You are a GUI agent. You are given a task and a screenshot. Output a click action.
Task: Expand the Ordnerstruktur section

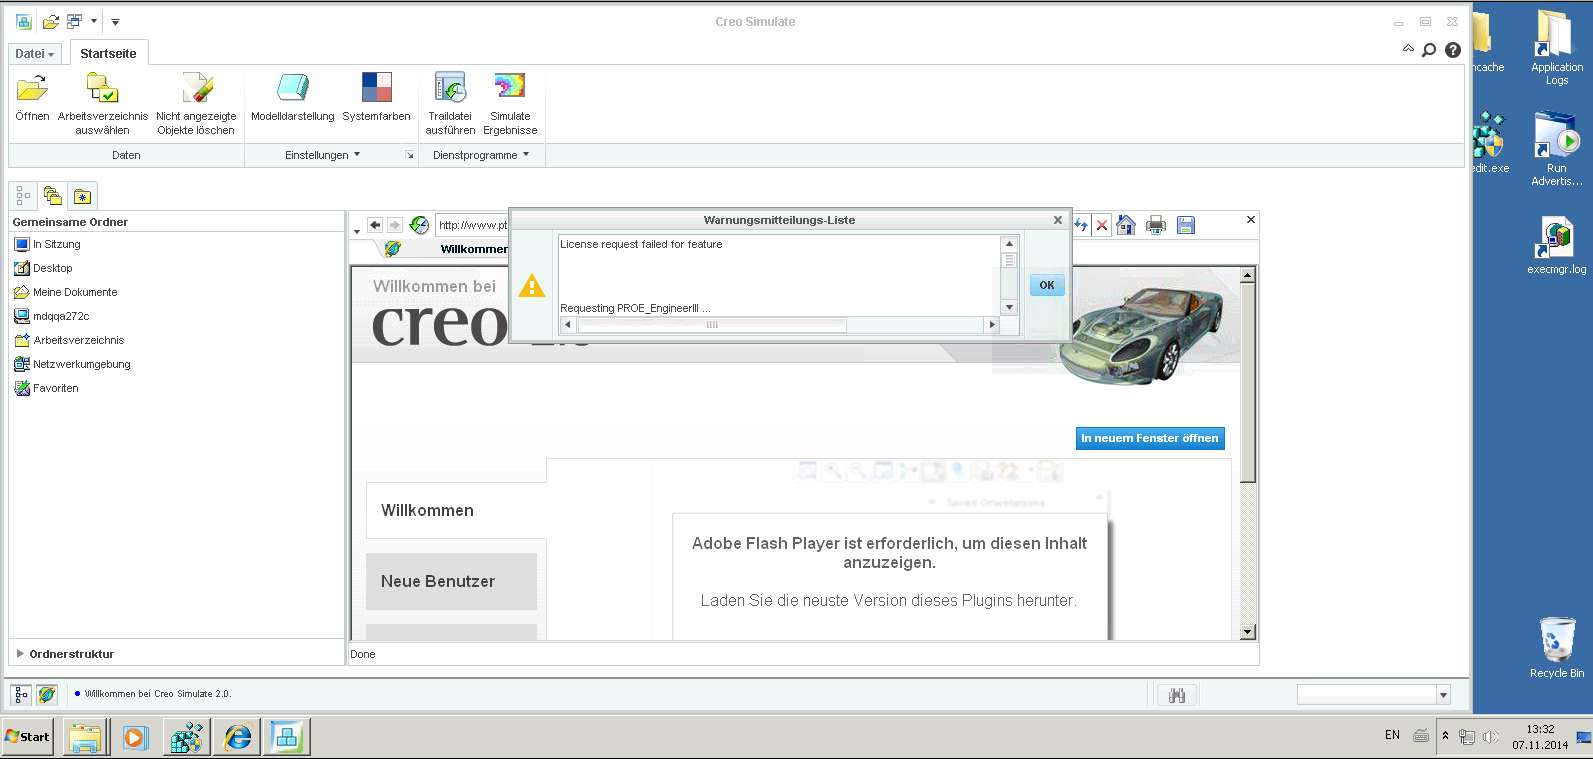pos(65,654)
